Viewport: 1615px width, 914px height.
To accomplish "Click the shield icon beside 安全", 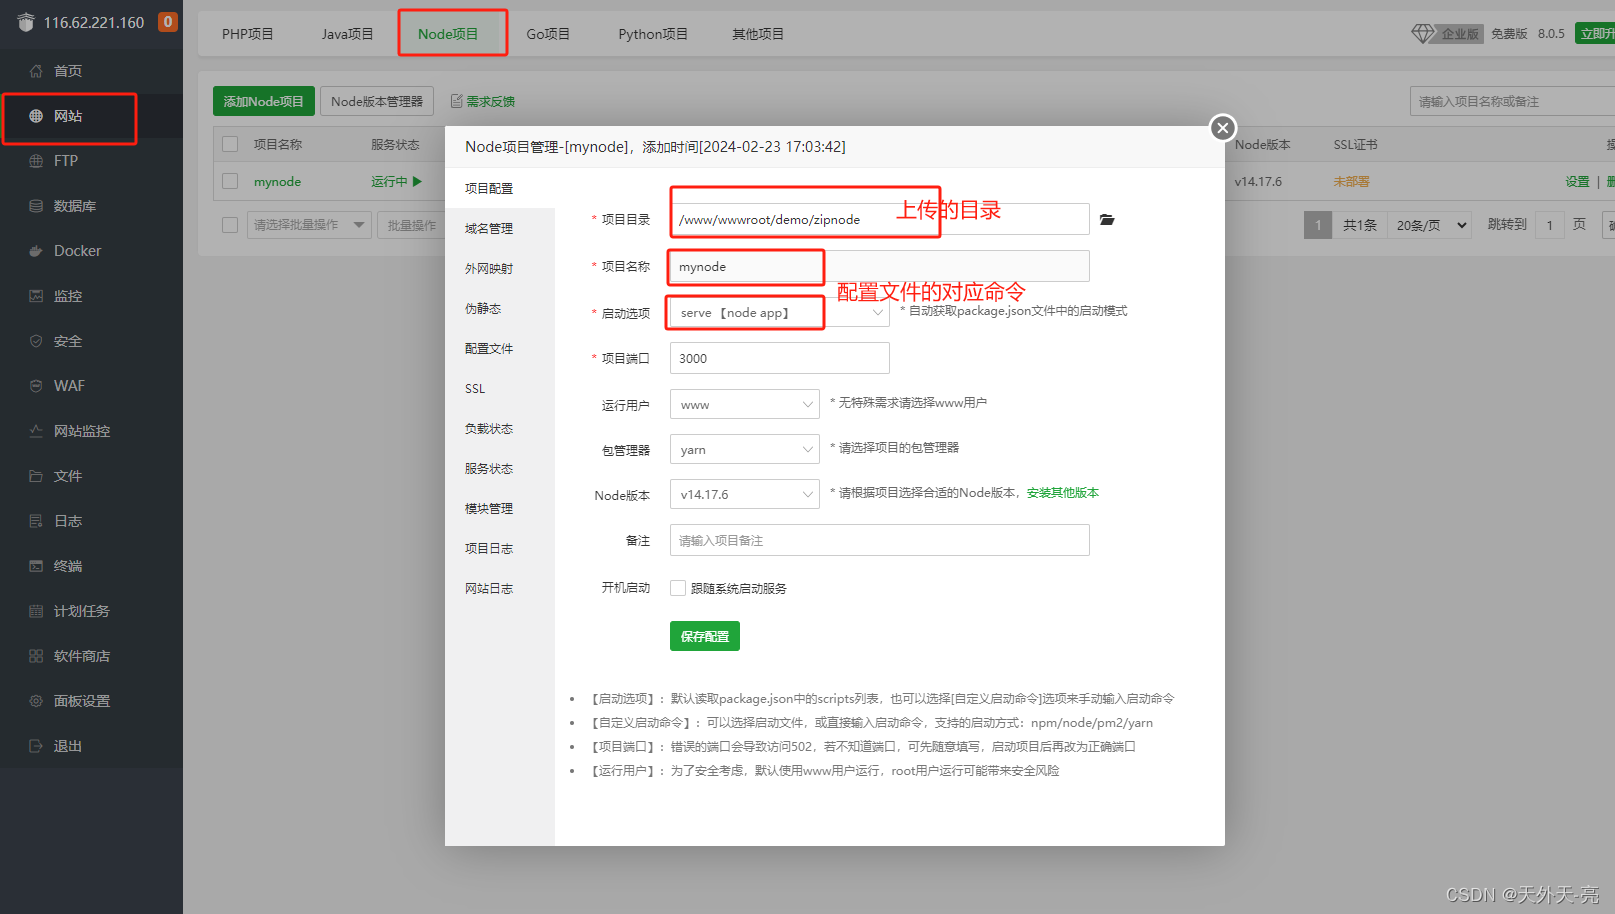I will coord(36,341).
